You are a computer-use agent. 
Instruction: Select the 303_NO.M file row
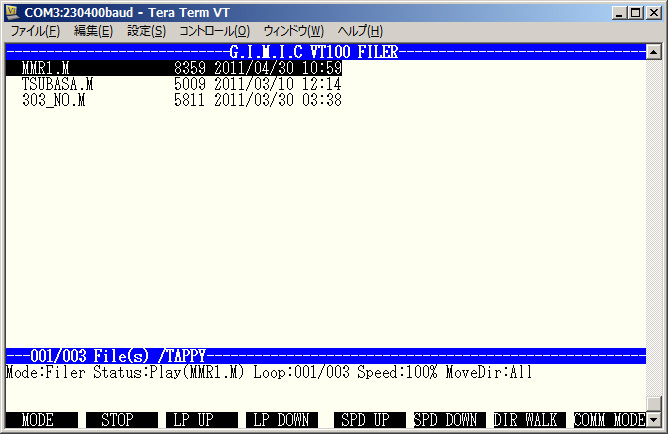(x=182, y=100)
